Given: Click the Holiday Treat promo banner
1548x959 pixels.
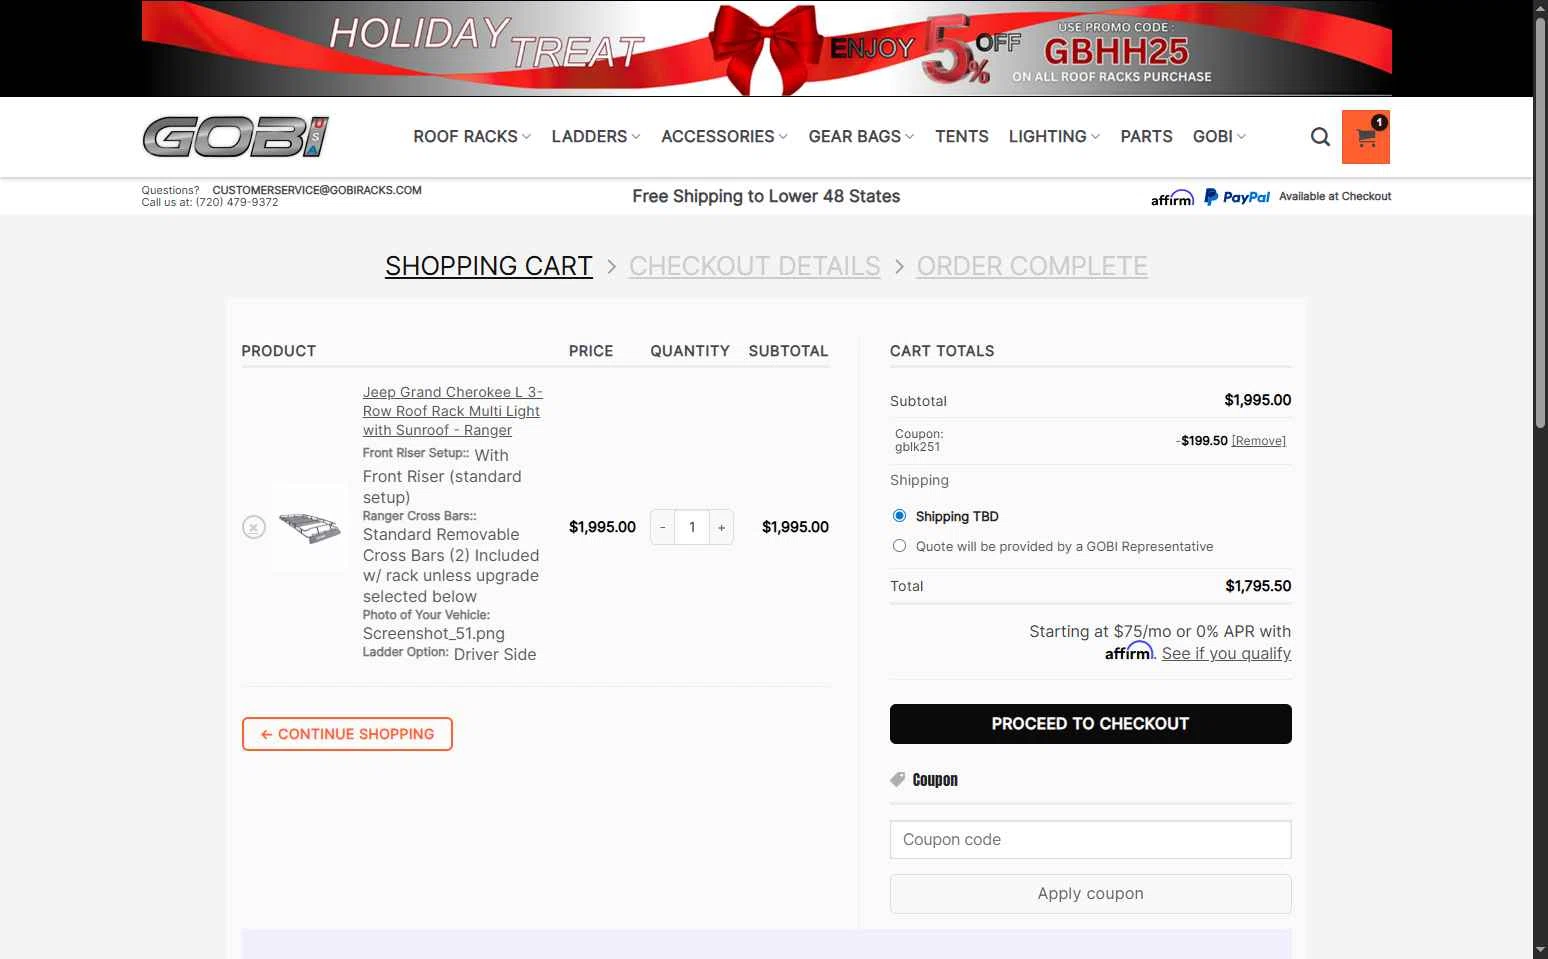Looking at the screenshot, I should [x=767, y=48].
